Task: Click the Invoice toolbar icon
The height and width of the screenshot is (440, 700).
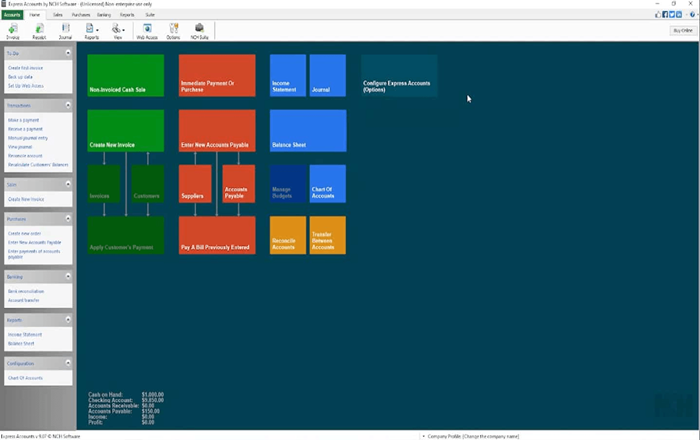Action: pyautogui.click(x=13, y=31)
